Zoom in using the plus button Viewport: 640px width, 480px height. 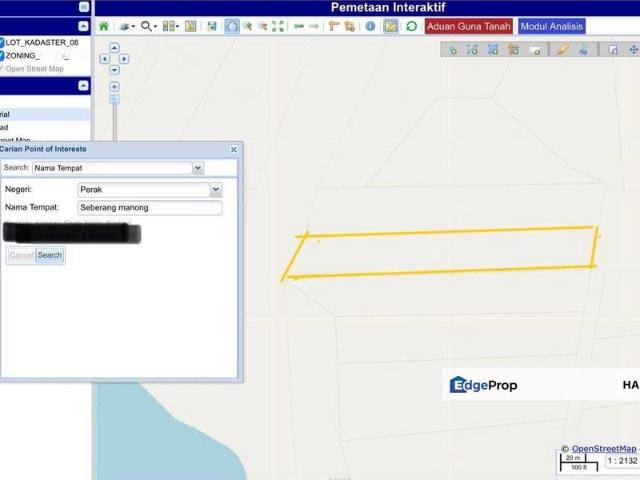click(x=114, y=87)
